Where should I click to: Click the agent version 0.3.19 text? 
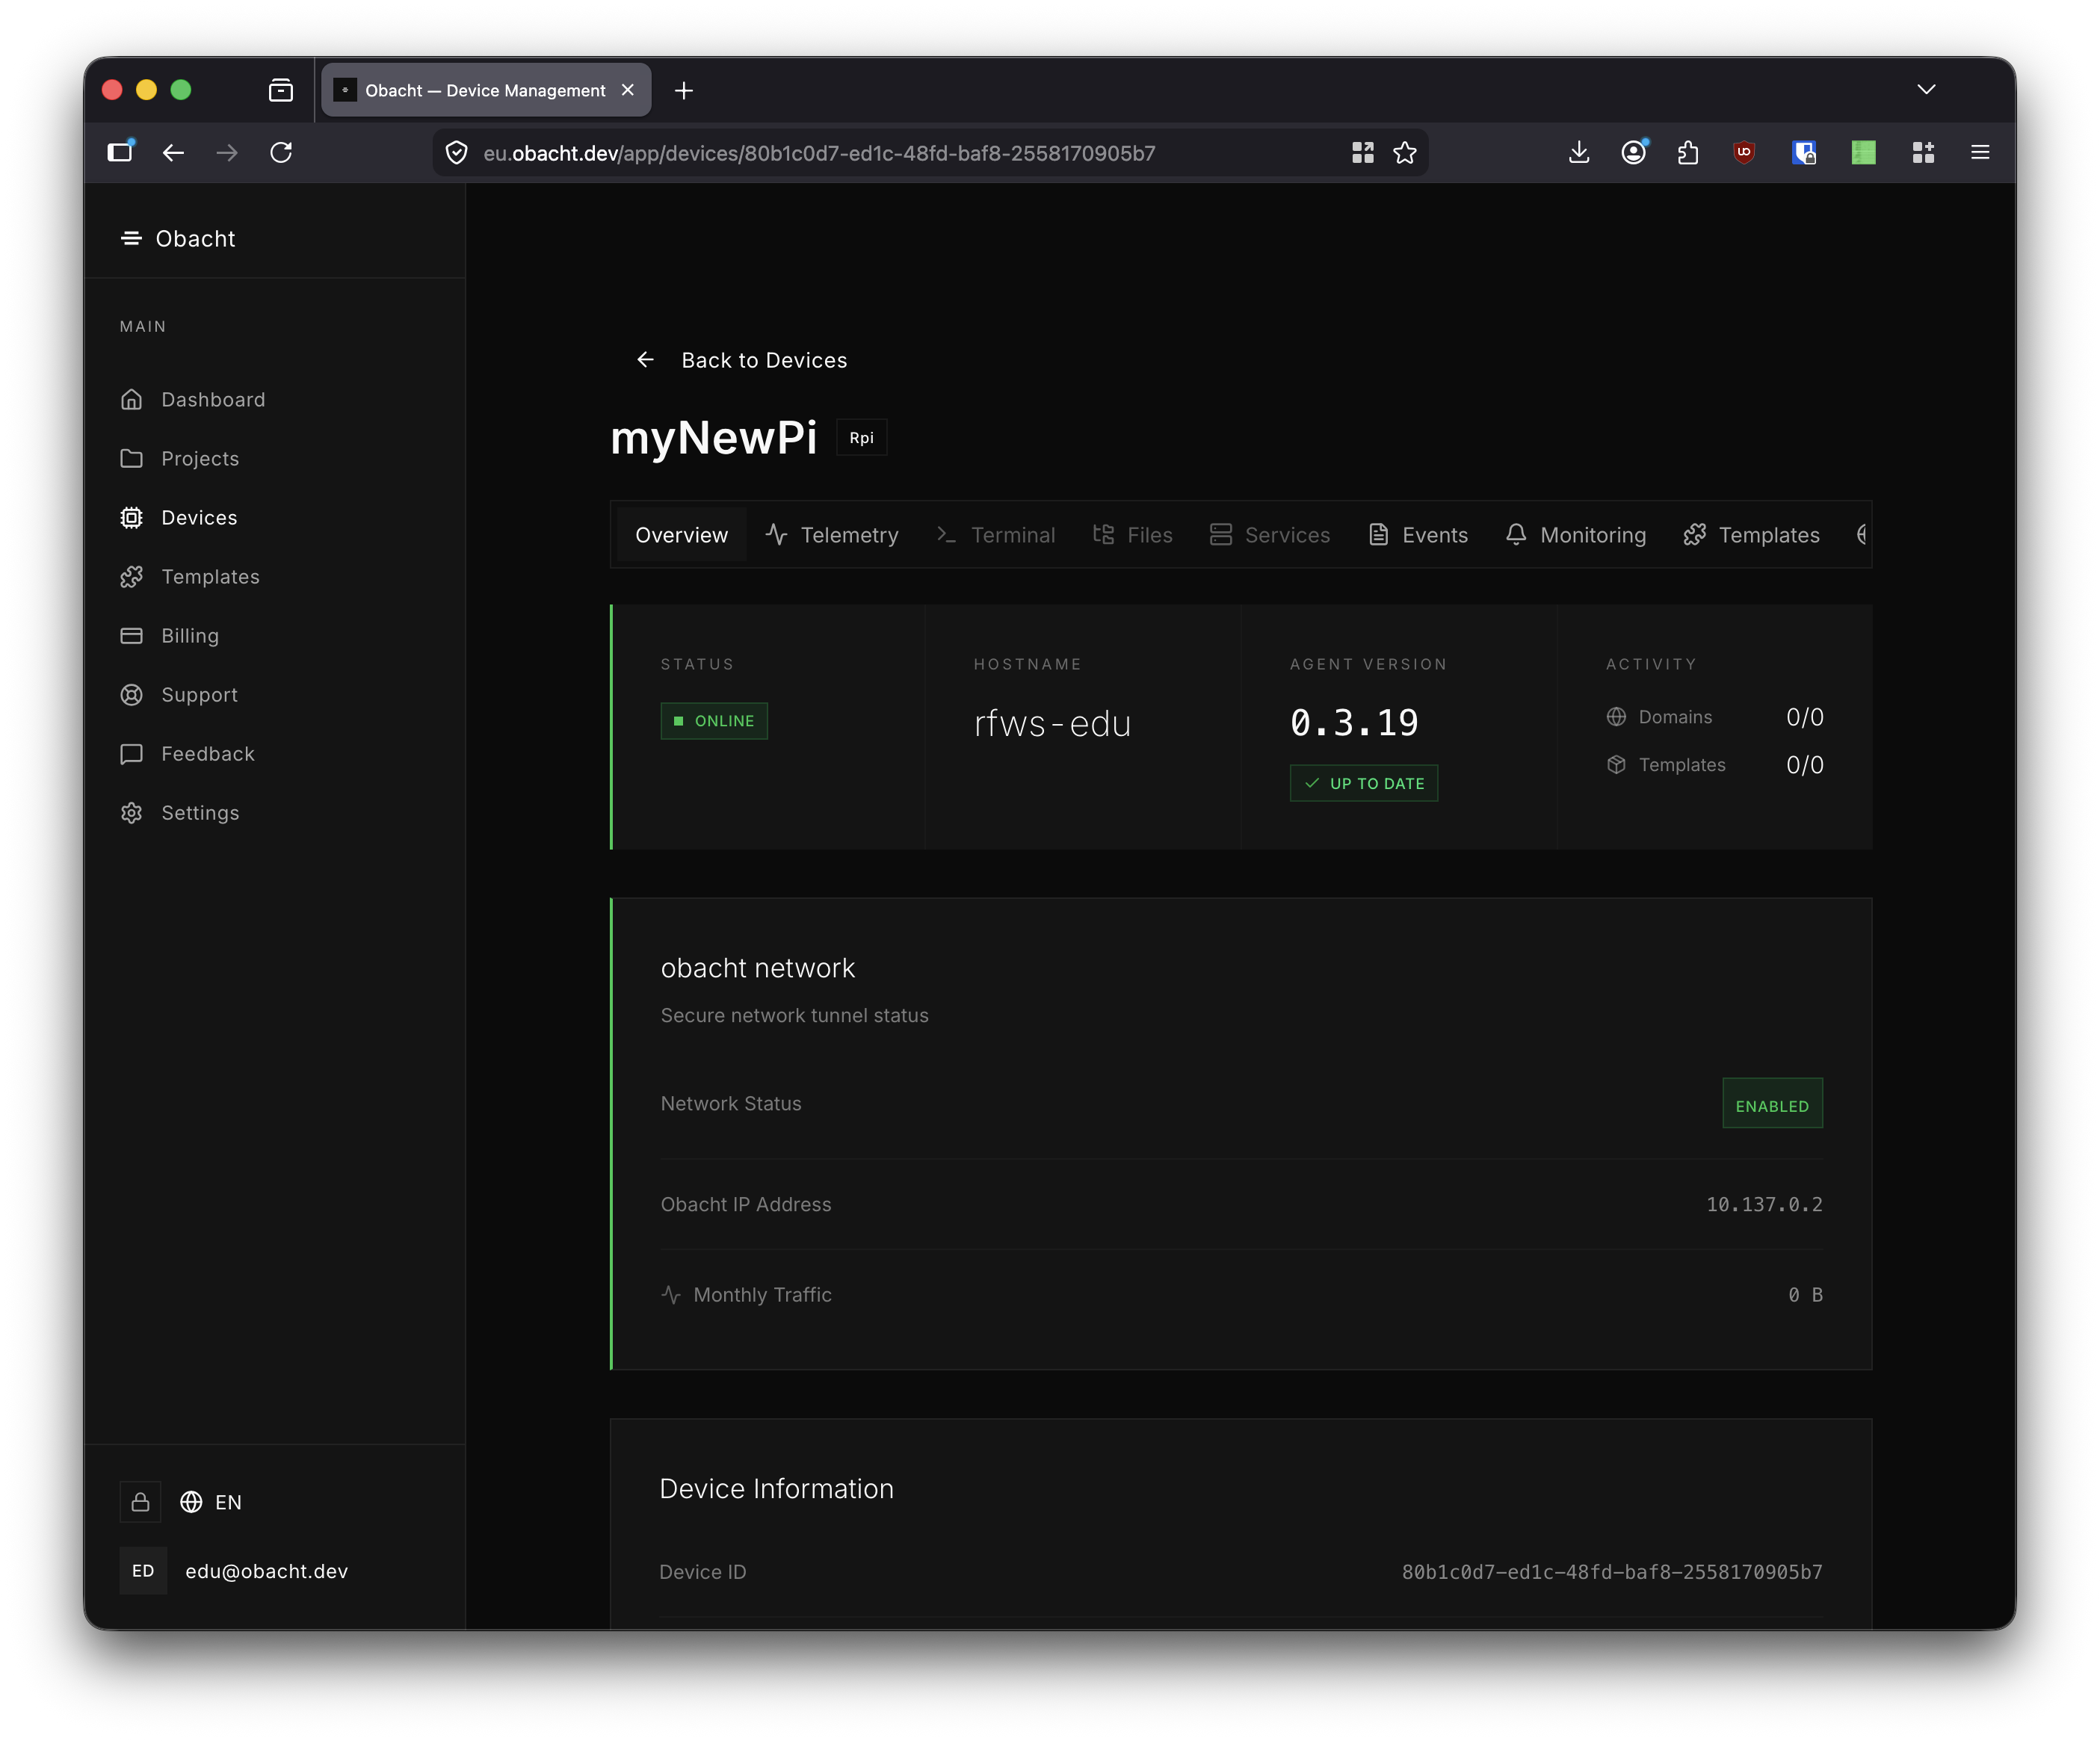(x=1354, y=722)
